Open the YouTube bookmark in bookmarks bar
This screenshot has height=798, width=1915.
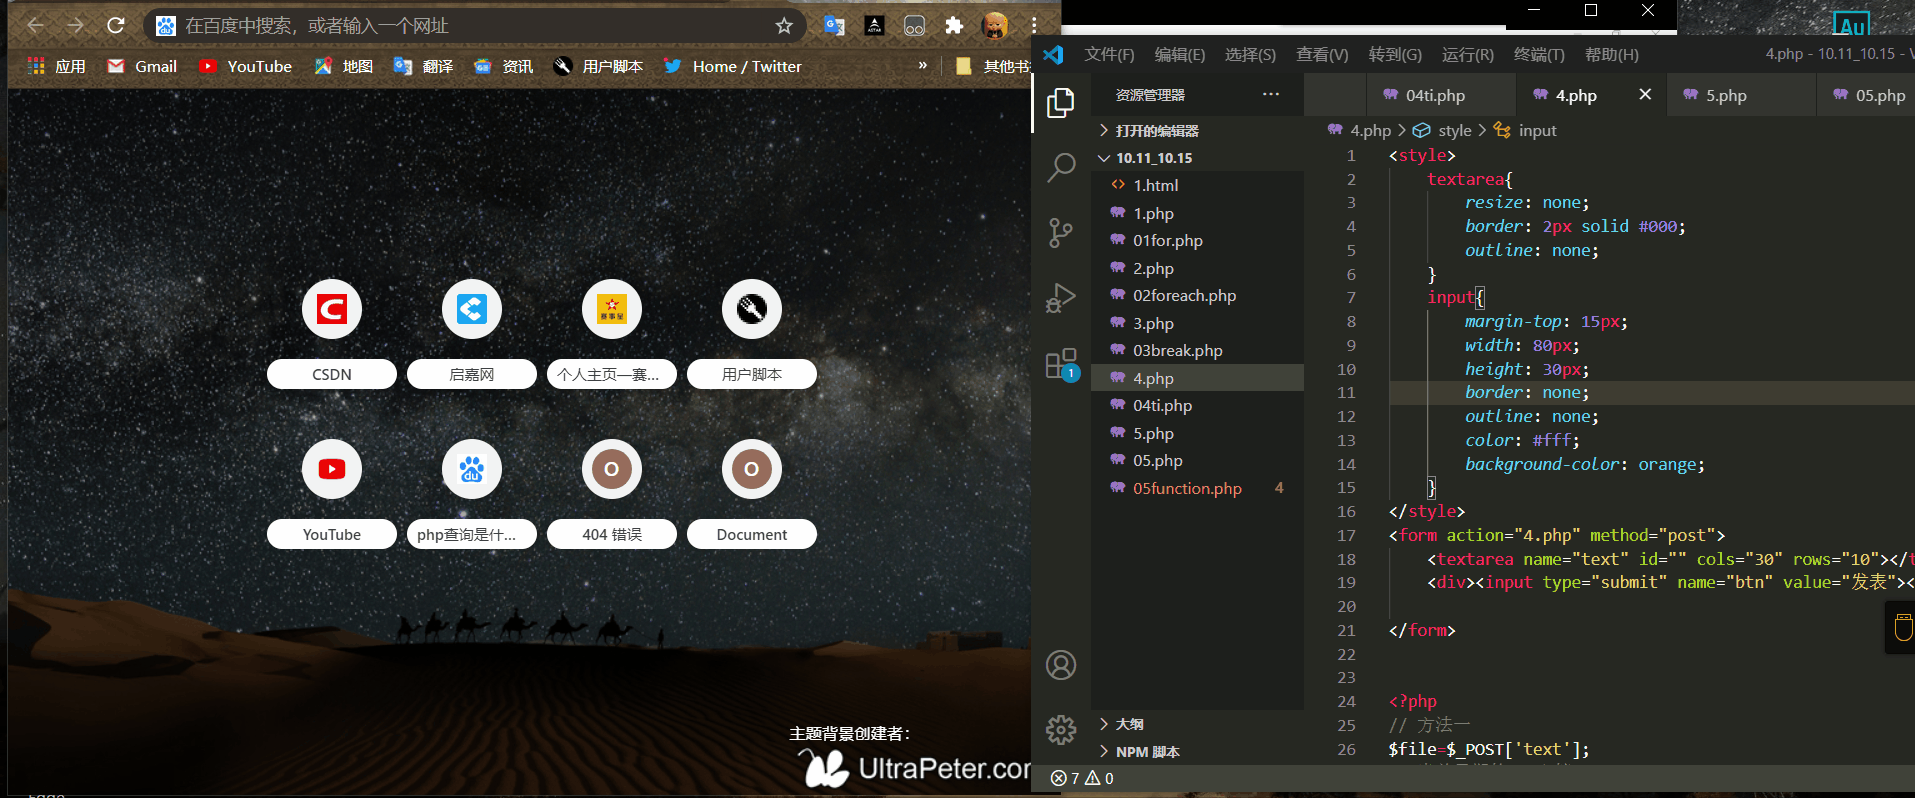pos(246,67)
